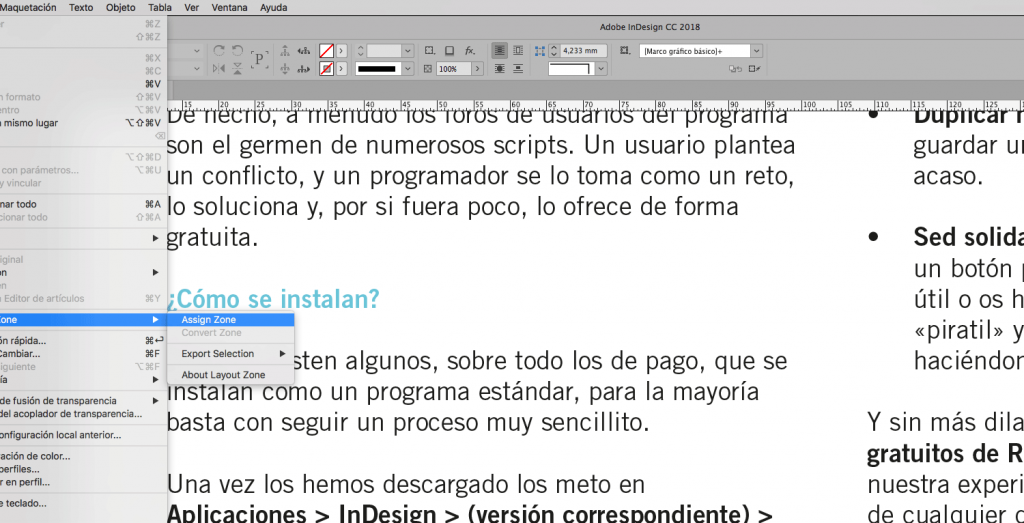The image size is (1024, 523).
Task: Open the Objeto menu
Action: 121,7
